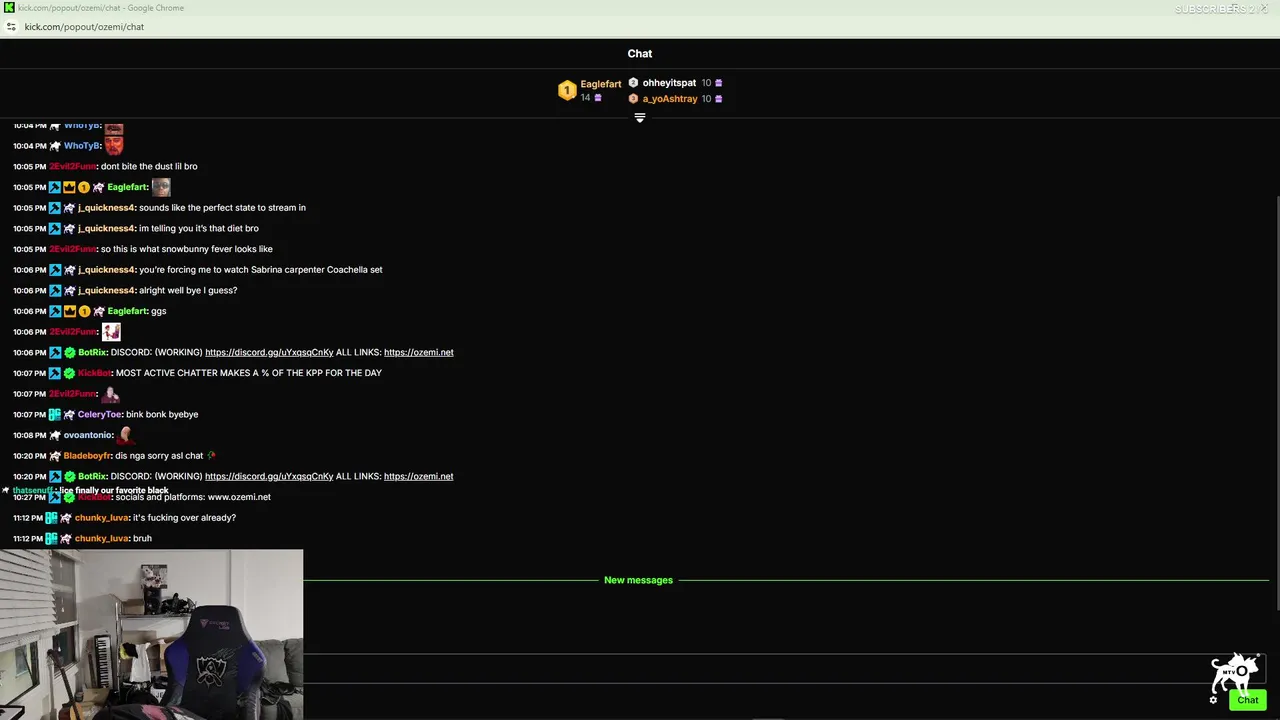The width and height of the screenshot is (1280, 720).
Task: Click the silver rank 2 badge
Action: (x=633, y=83)
